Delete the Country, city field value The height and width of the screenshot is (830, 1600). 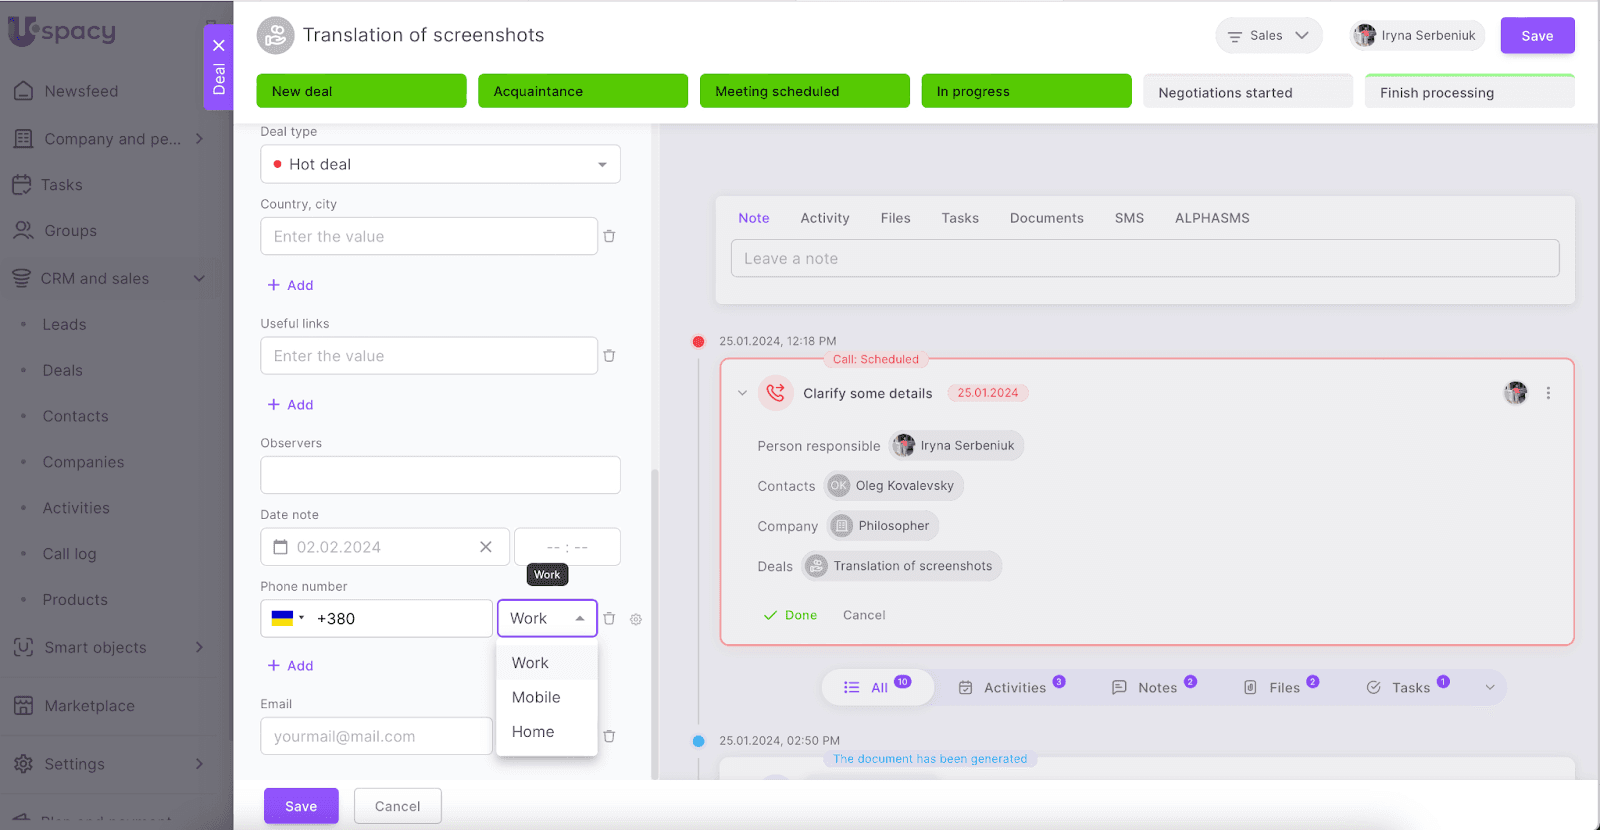[609, 237]
